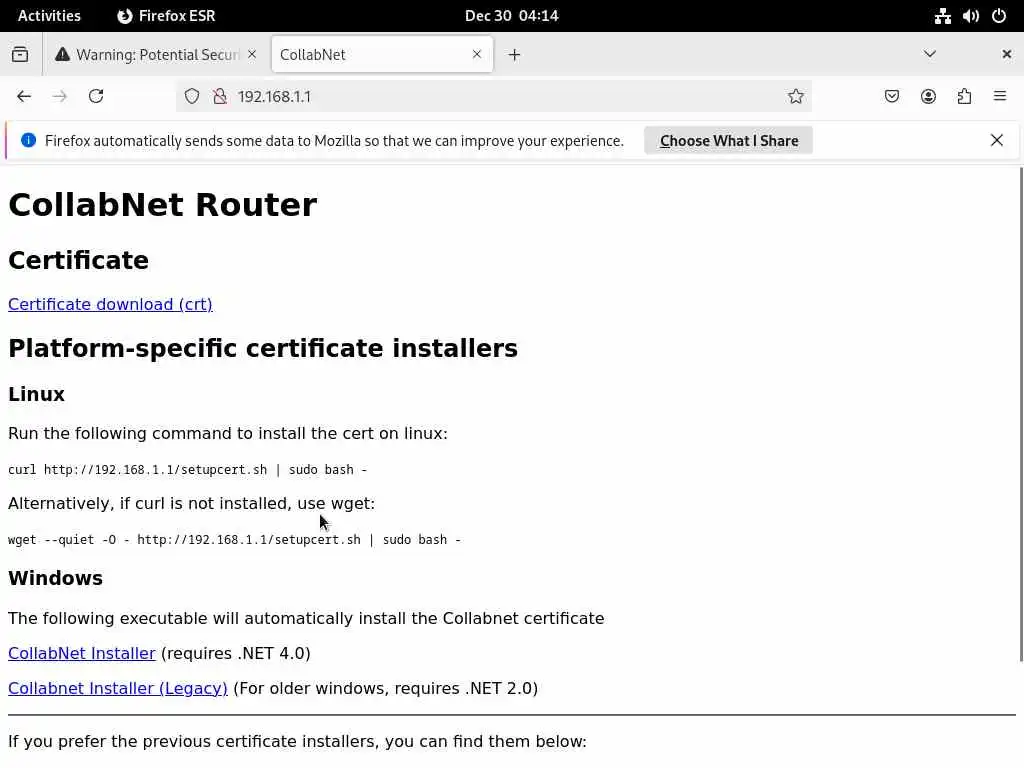This screenshot has width=1024, height=768.
Task: Click text about previous certificate installers
Action: 297,741
